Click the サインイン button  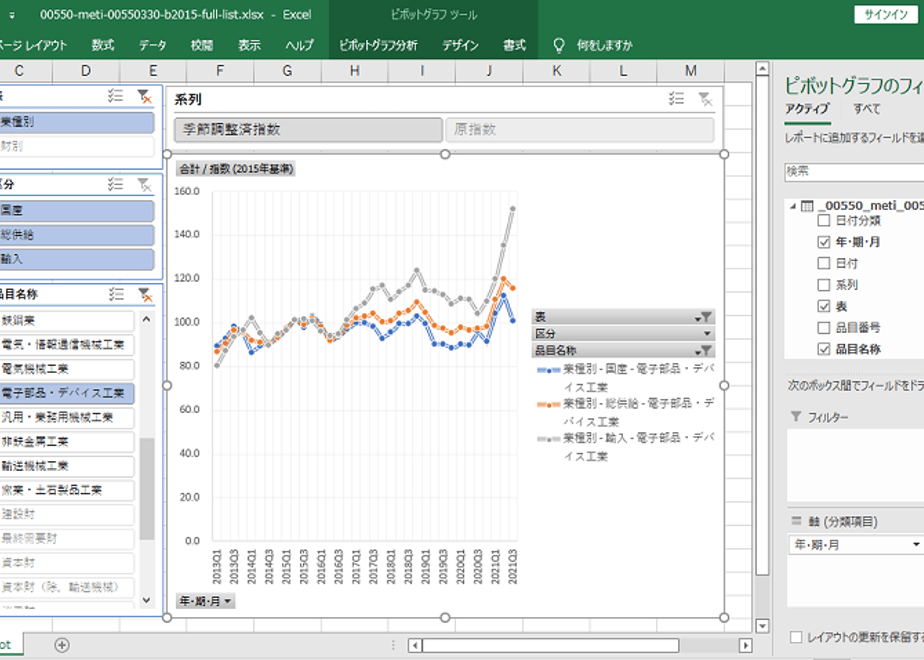(x=886, y=15)
